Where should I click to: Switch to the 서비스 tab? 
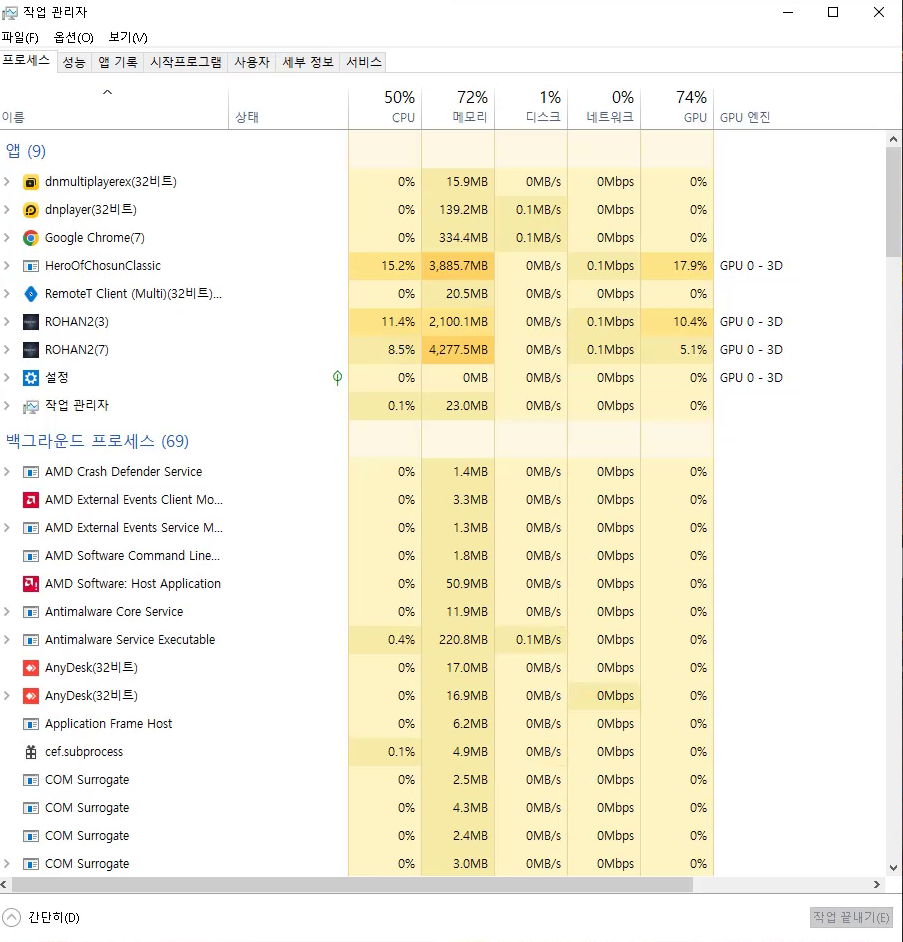coord(363,62)
